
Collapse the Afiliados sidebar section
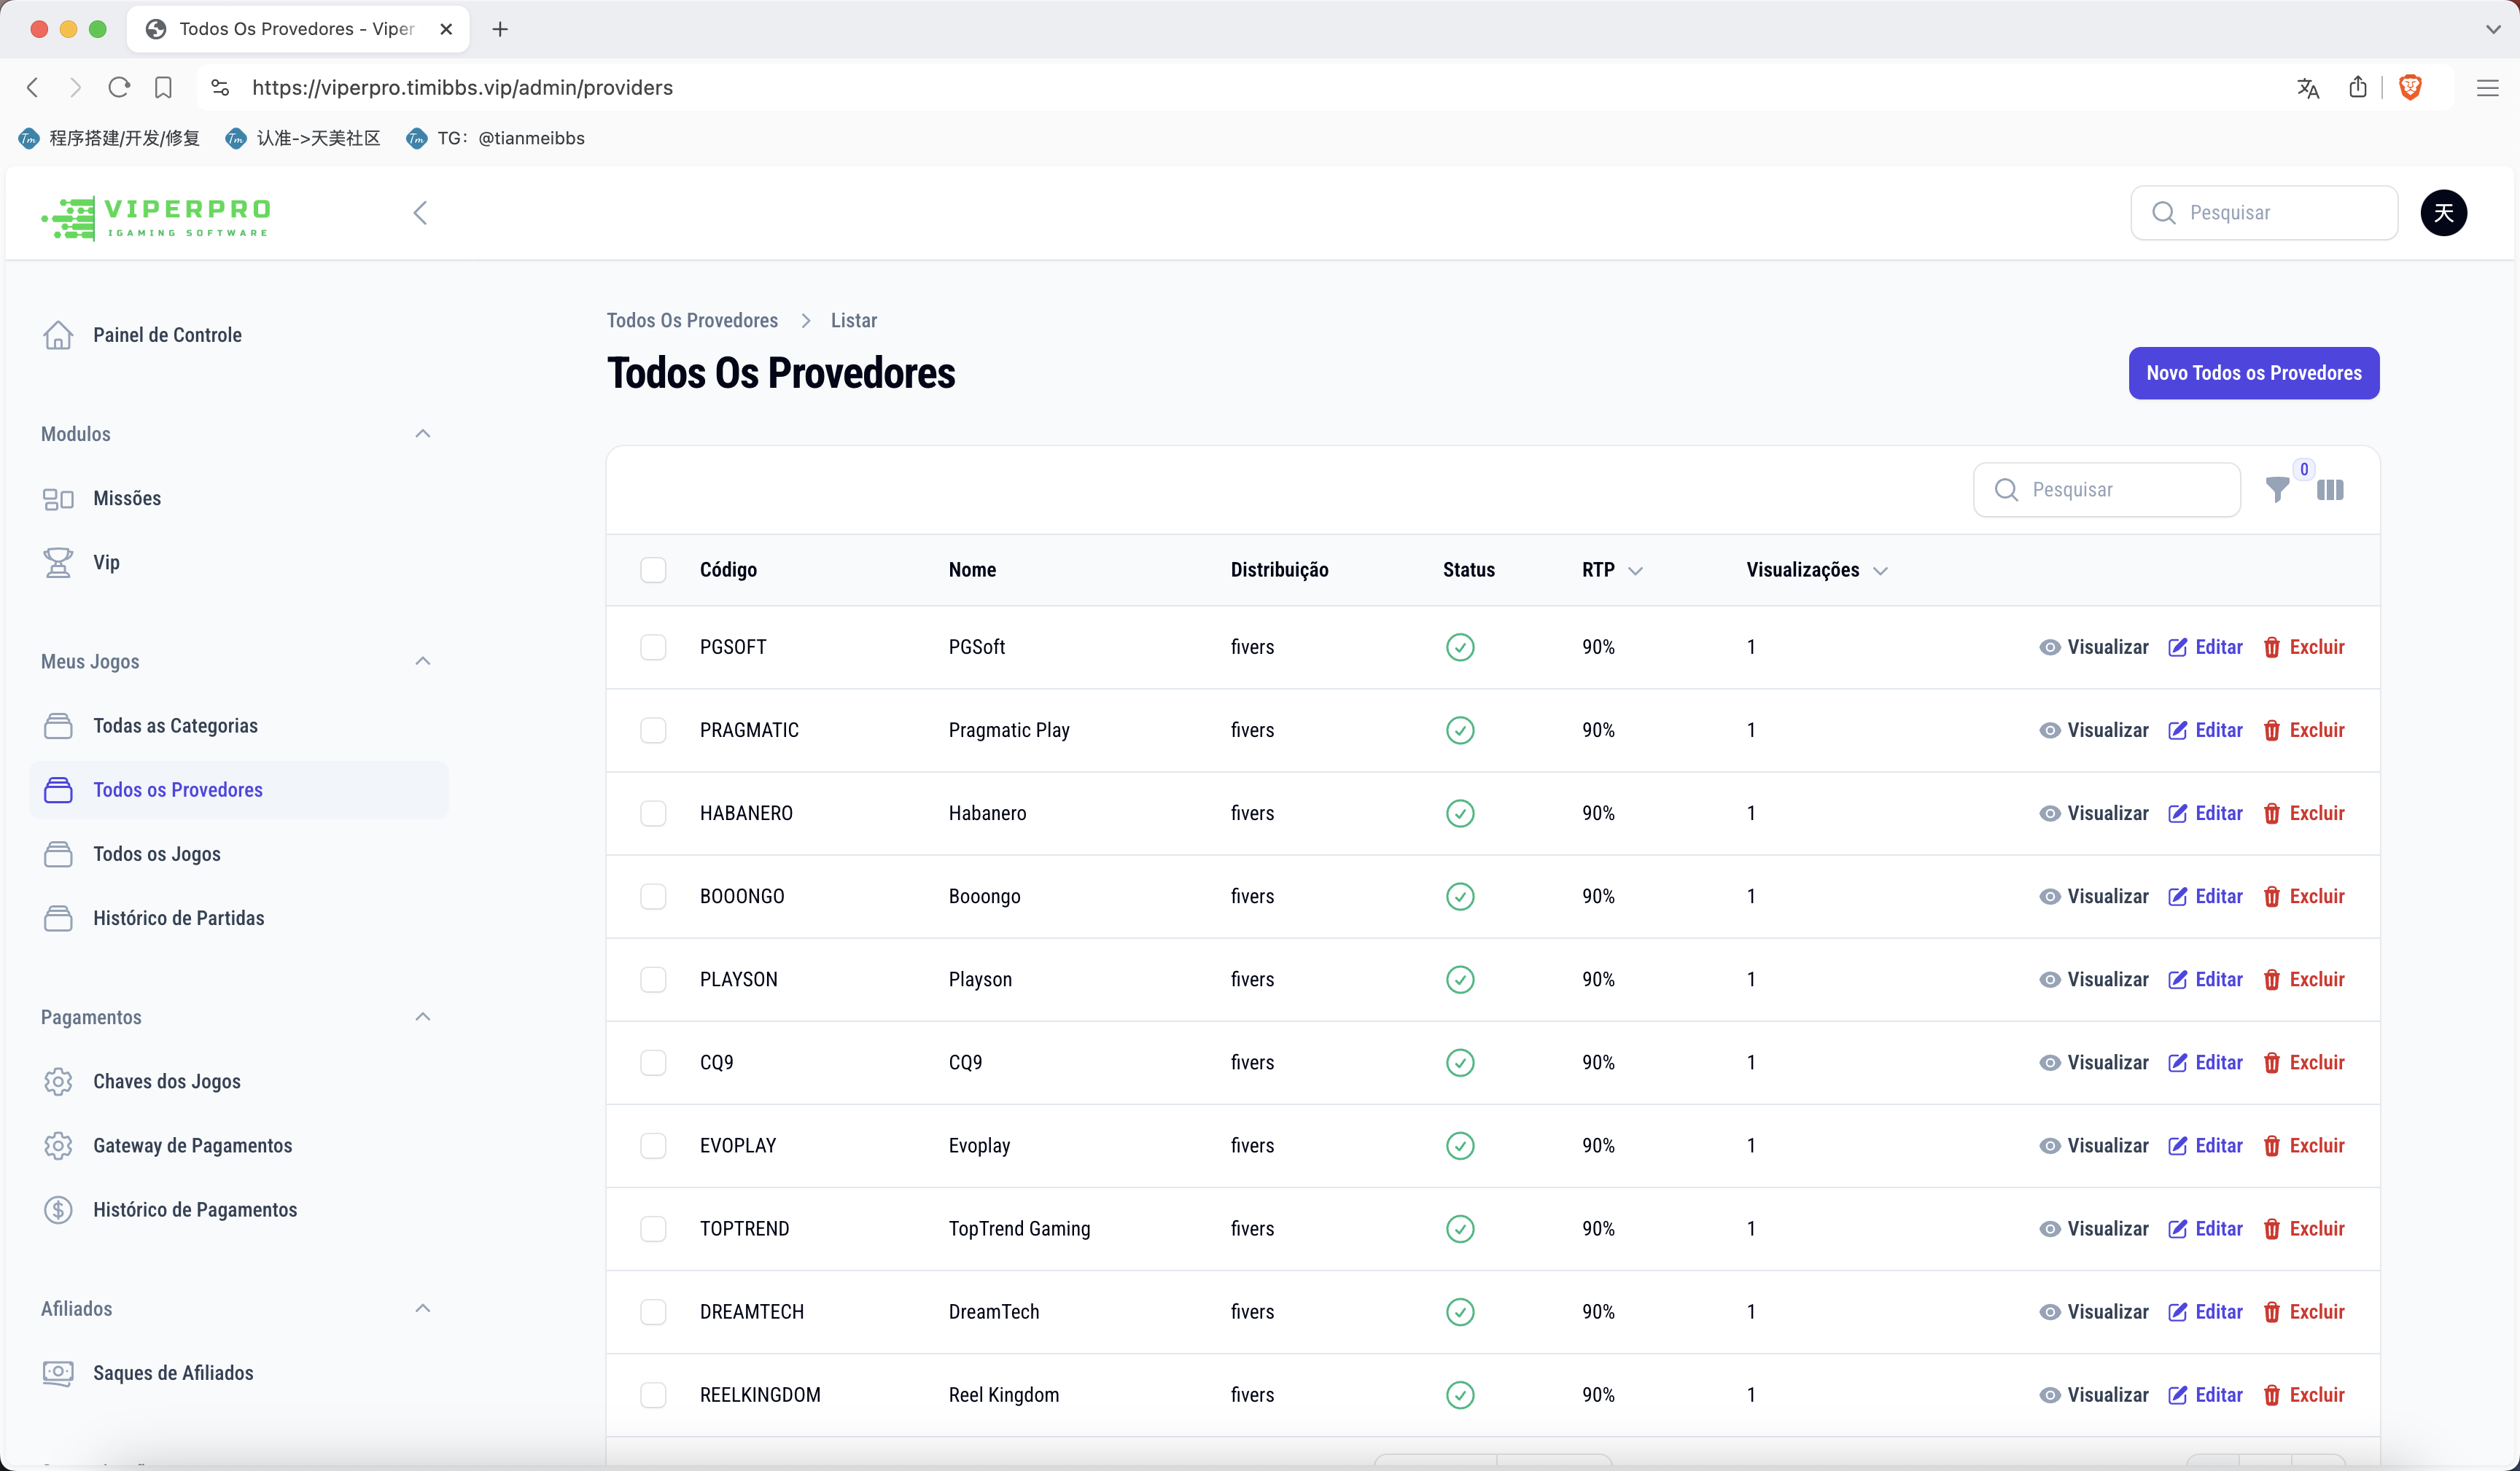(423, 1309)
